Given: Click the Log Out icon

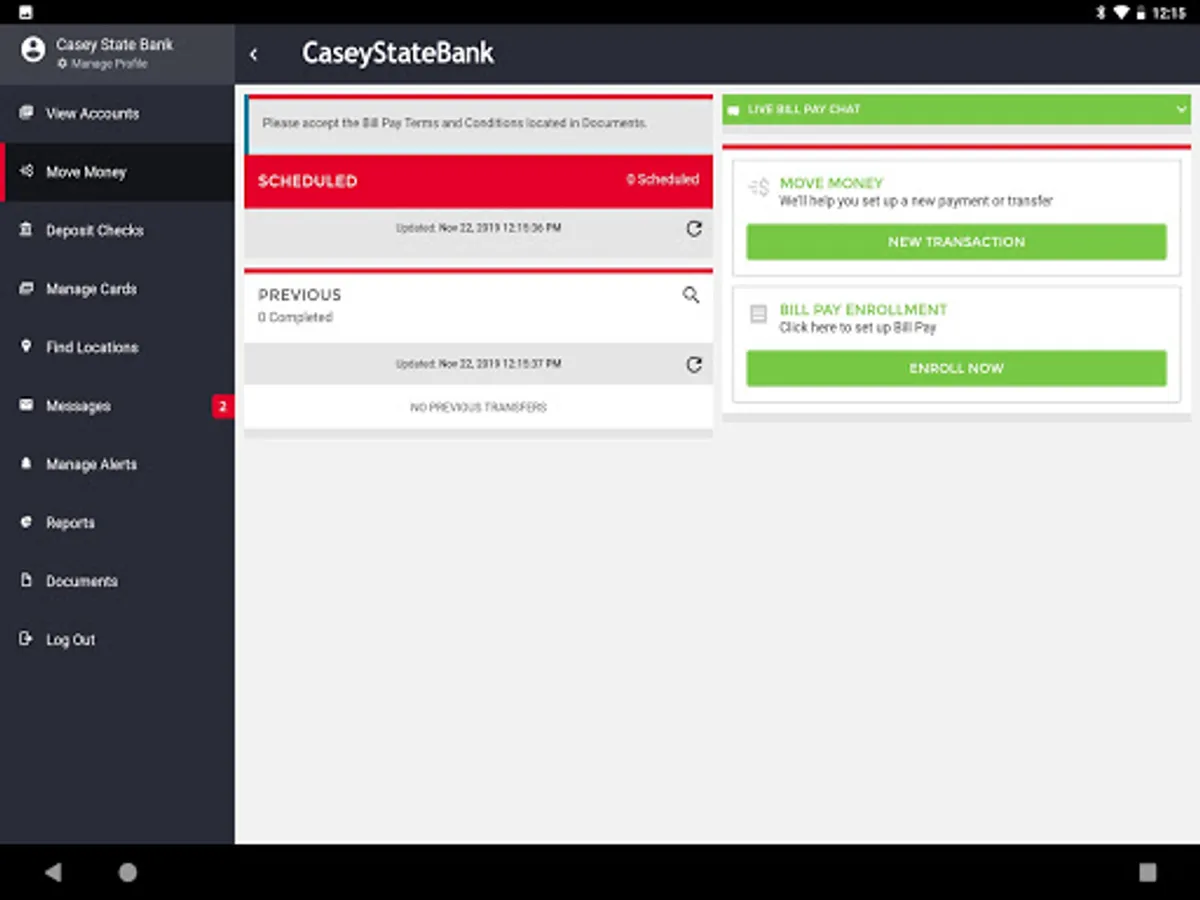Looking at the screenshot, I should coord(26,640).
